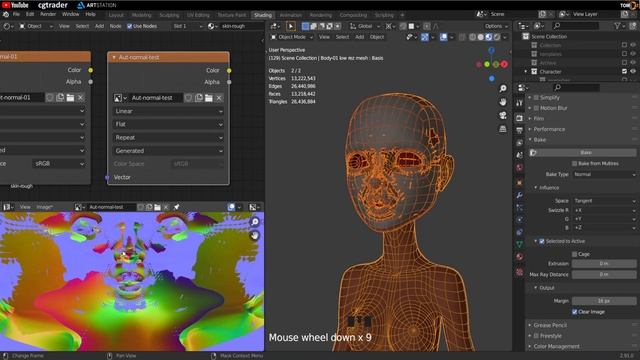This screenshot has height=360, width=640.
Task: Select the viewport pan hand icon
Action: point(503,102)
